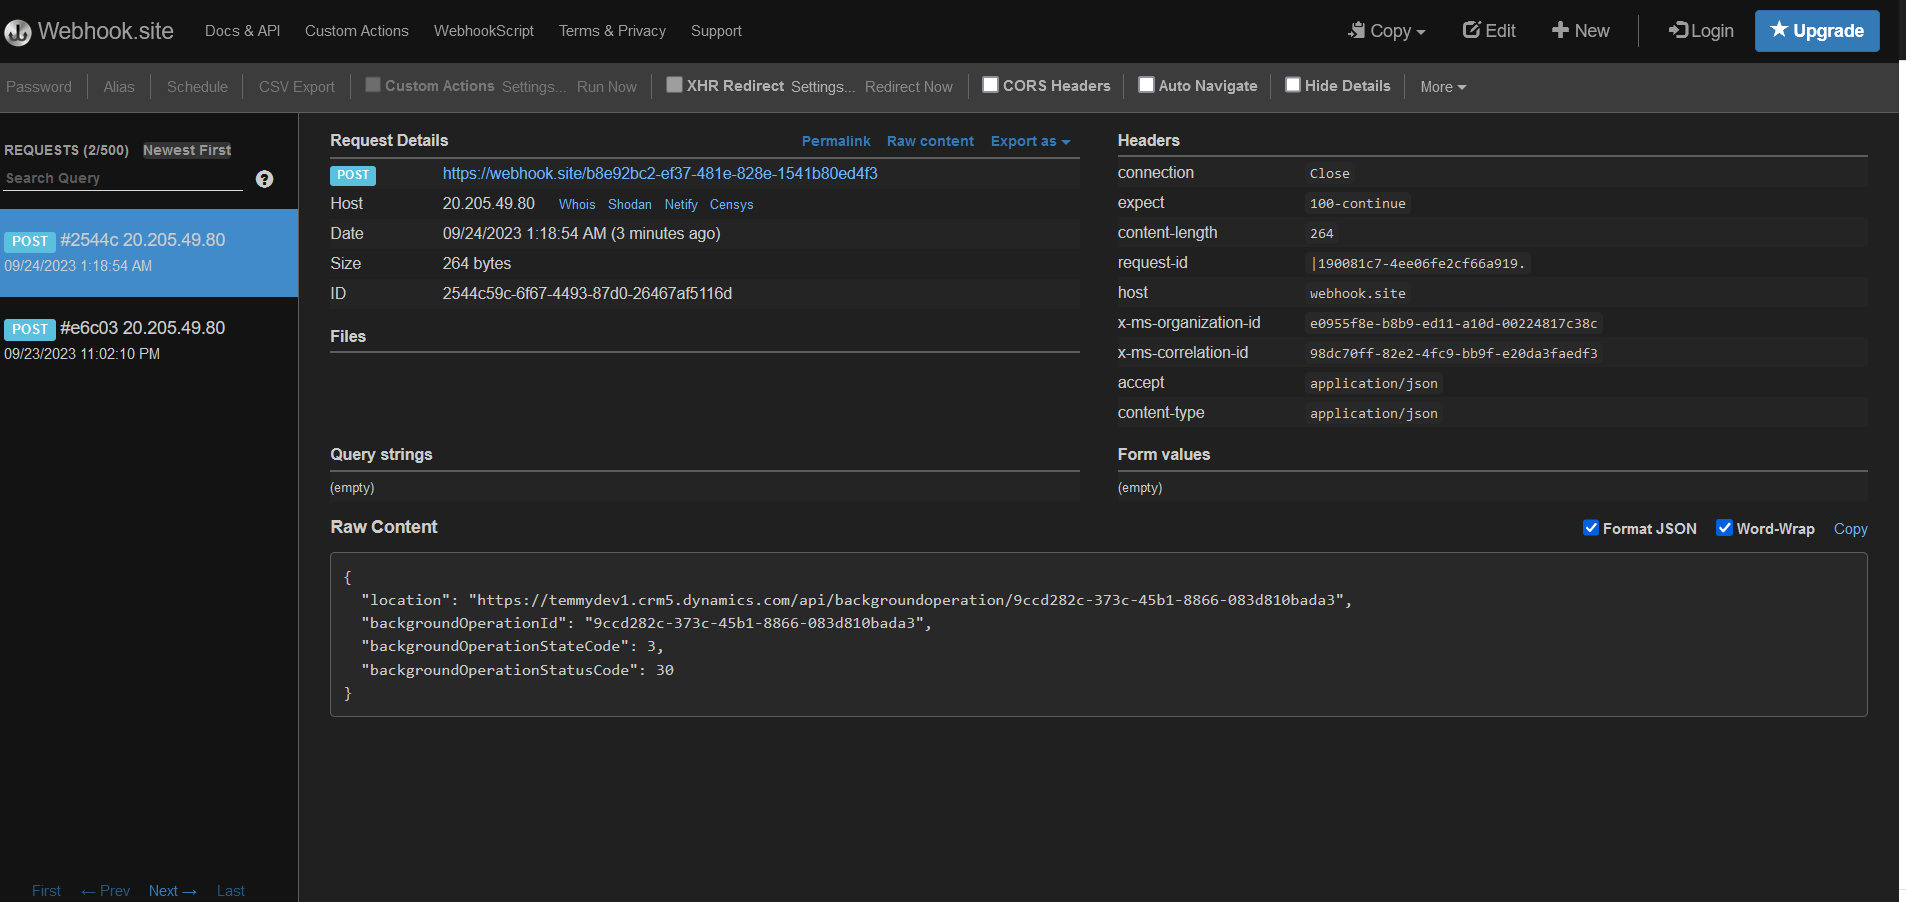Click the x-ms-organization-id header value

tap(1453, 324)
